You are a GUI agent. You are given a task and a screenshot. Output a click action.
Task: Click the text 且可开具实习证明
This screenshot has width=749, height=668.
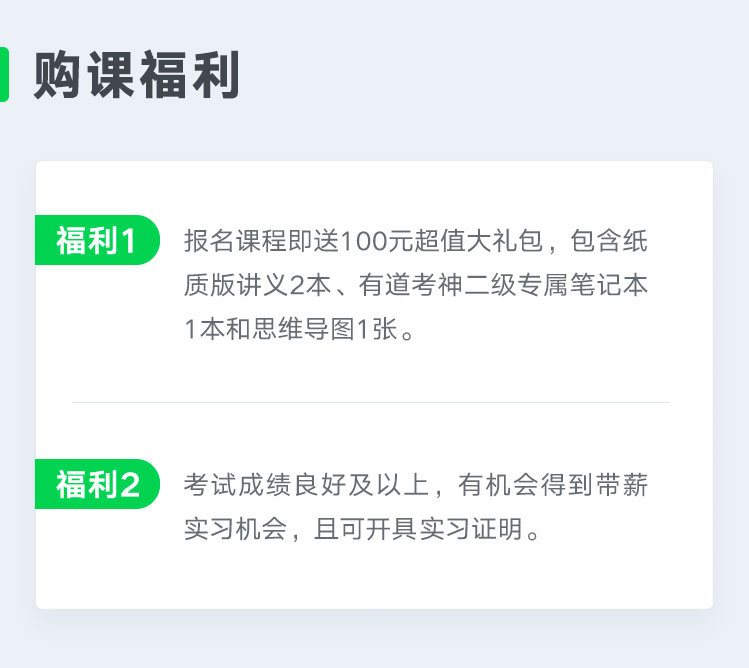click(x=418, y=528)
